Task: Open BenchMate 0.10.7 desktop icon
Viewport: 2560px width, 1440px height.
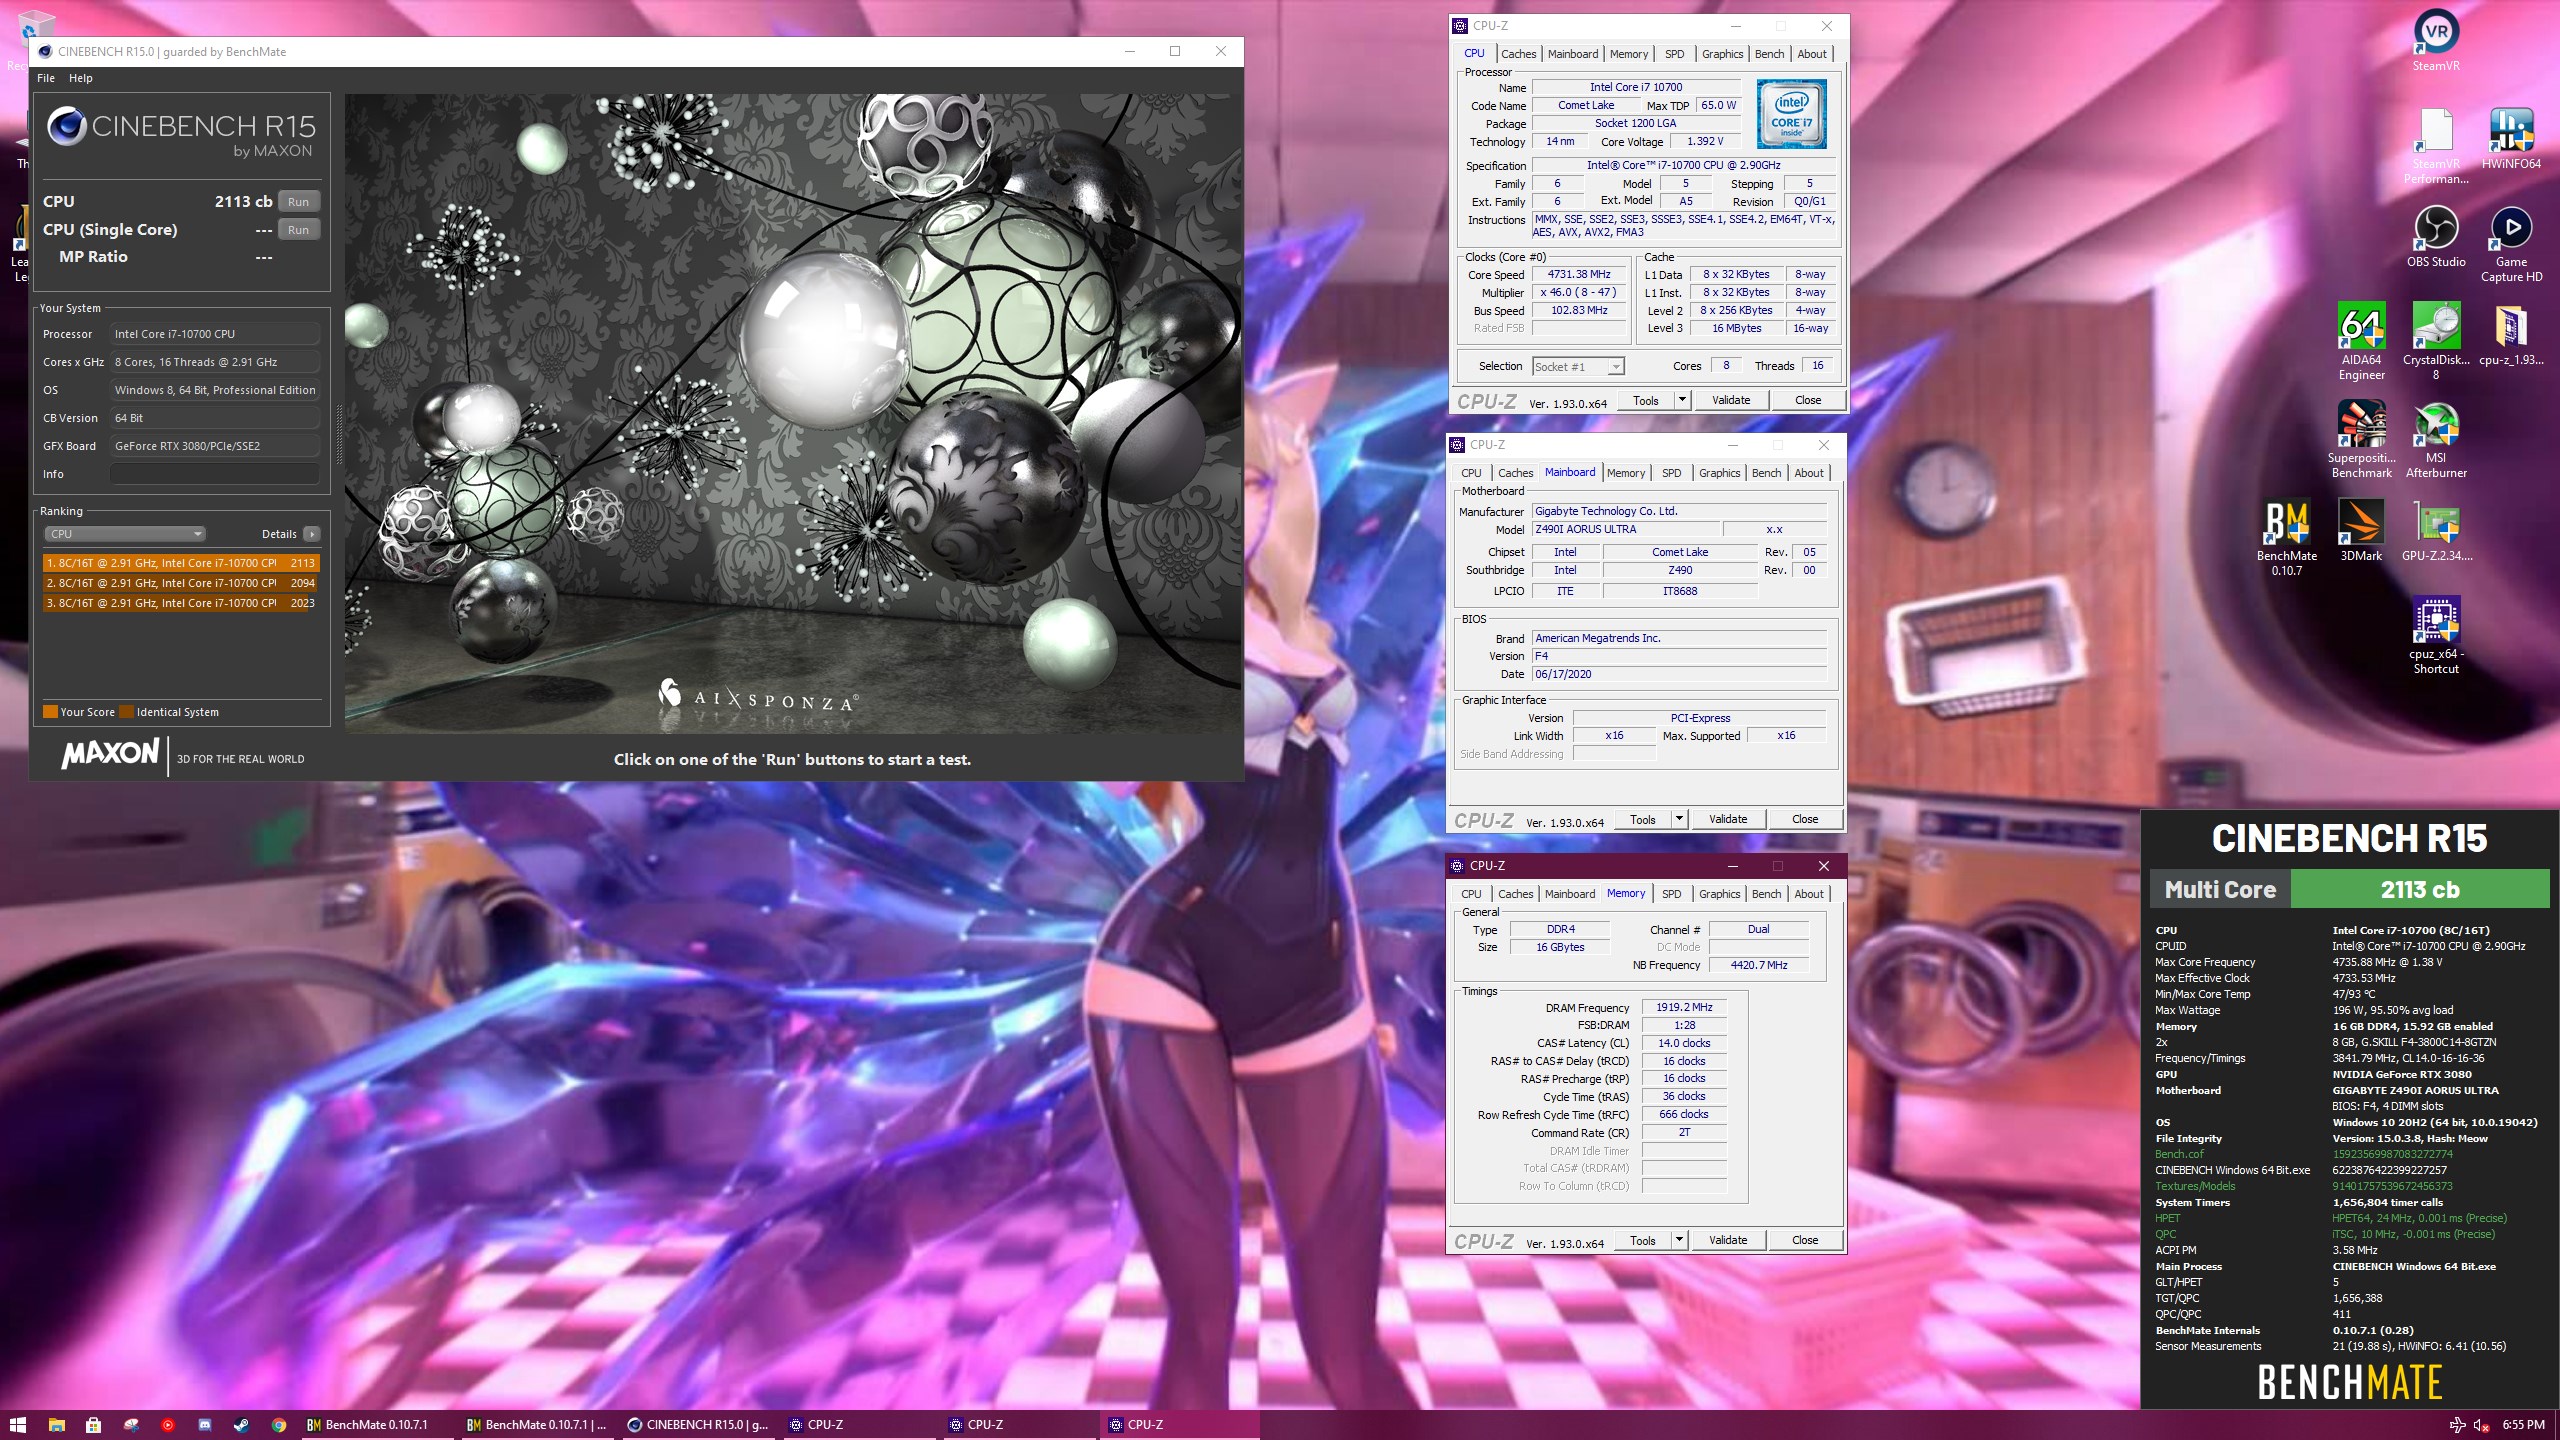Action: (x=2286, y=537)
